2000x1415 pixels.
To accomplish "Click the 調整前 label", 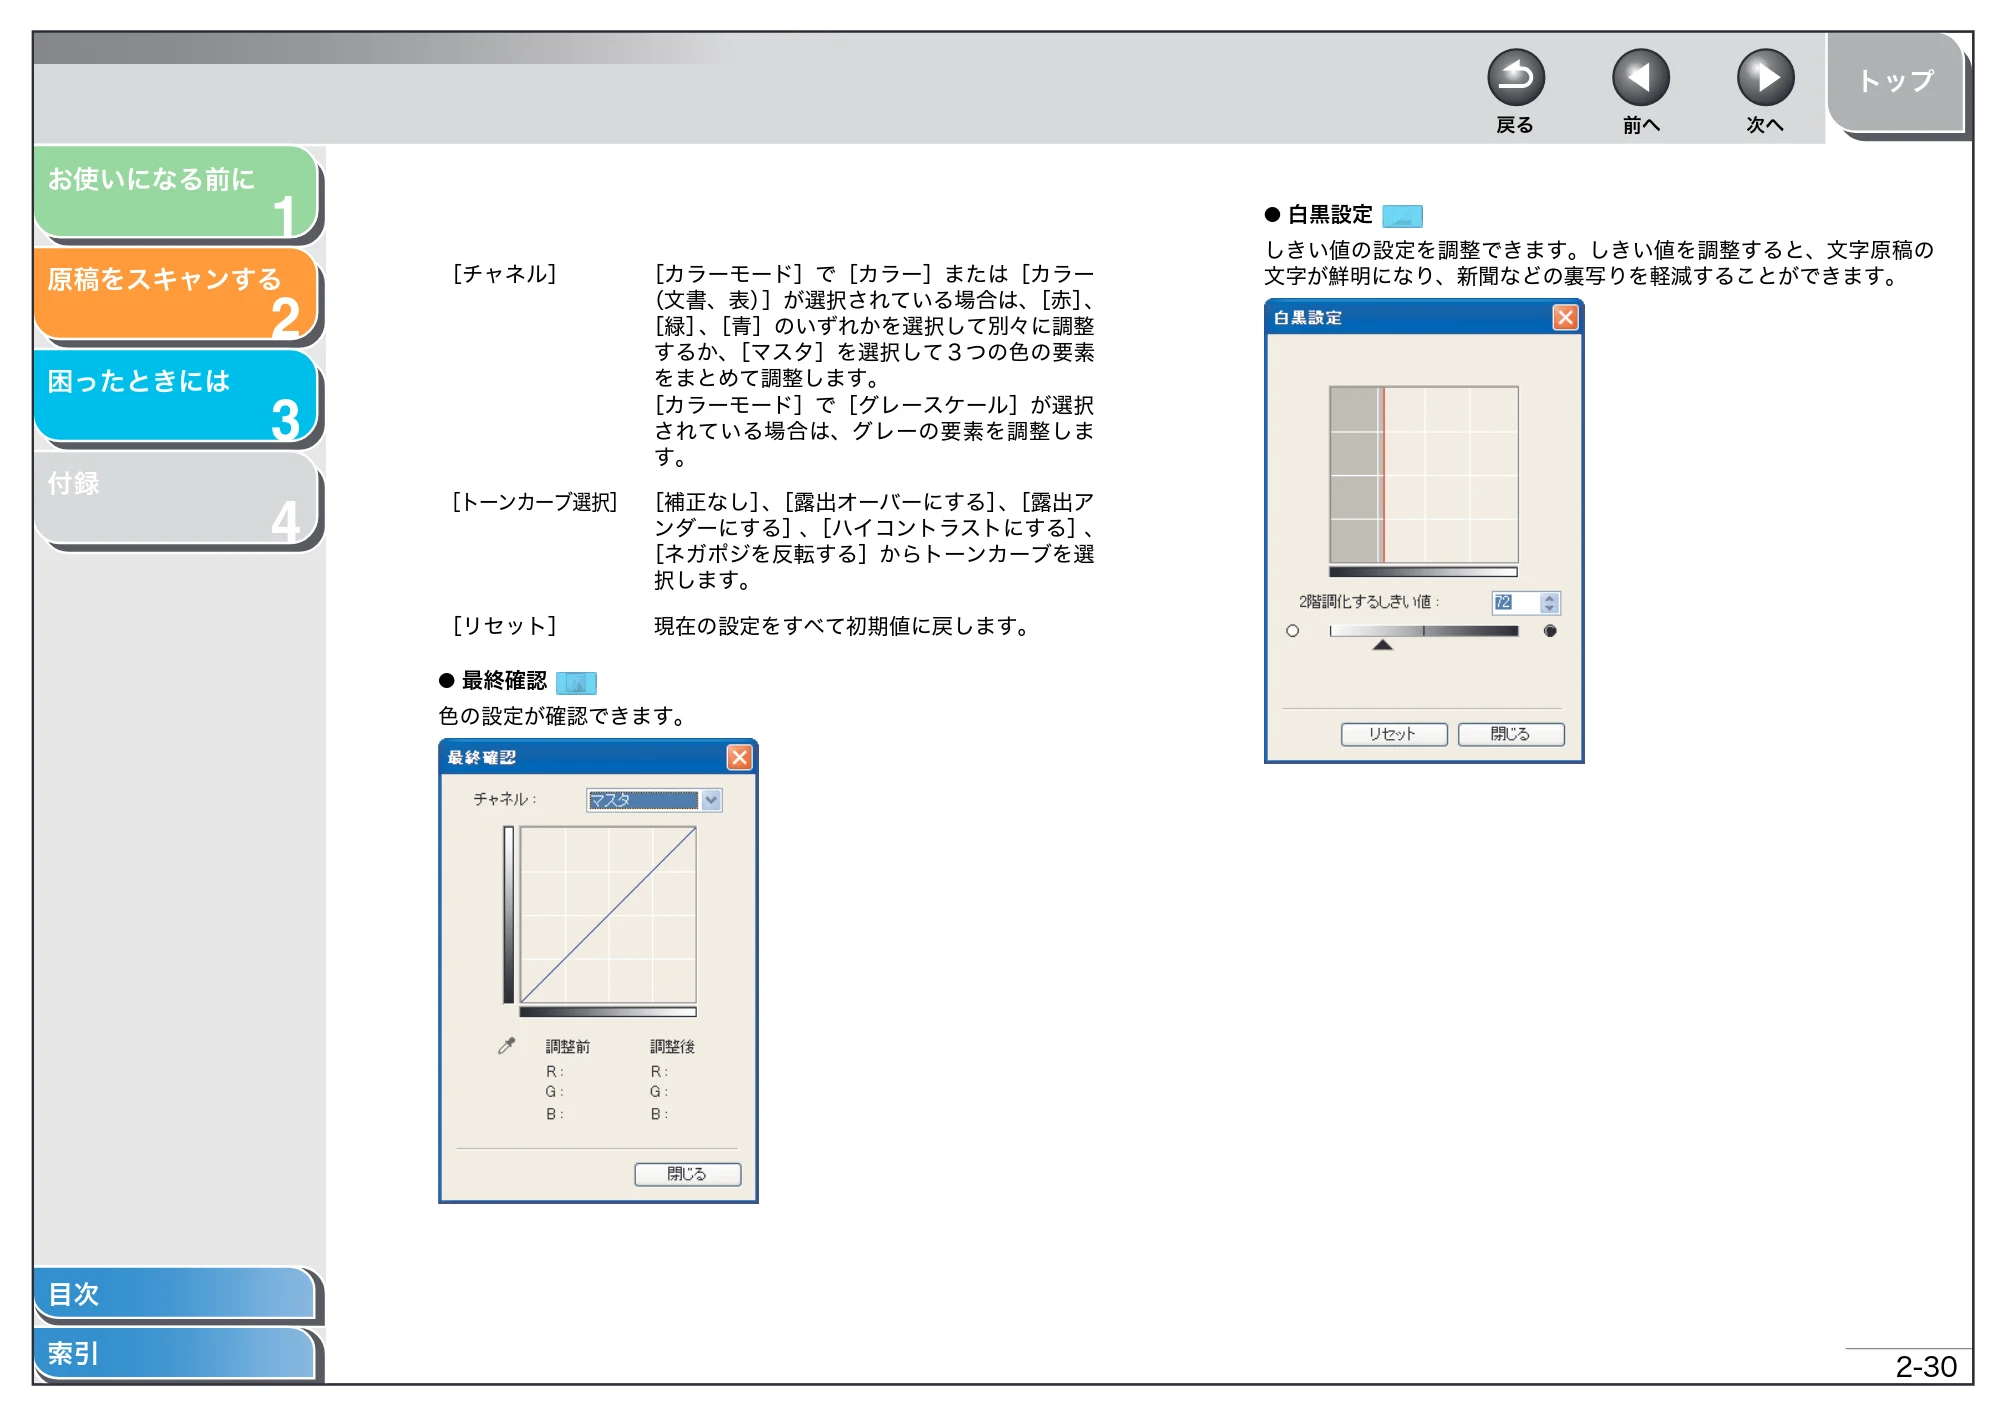I will pyautogui.click(x=567, y=1047).
